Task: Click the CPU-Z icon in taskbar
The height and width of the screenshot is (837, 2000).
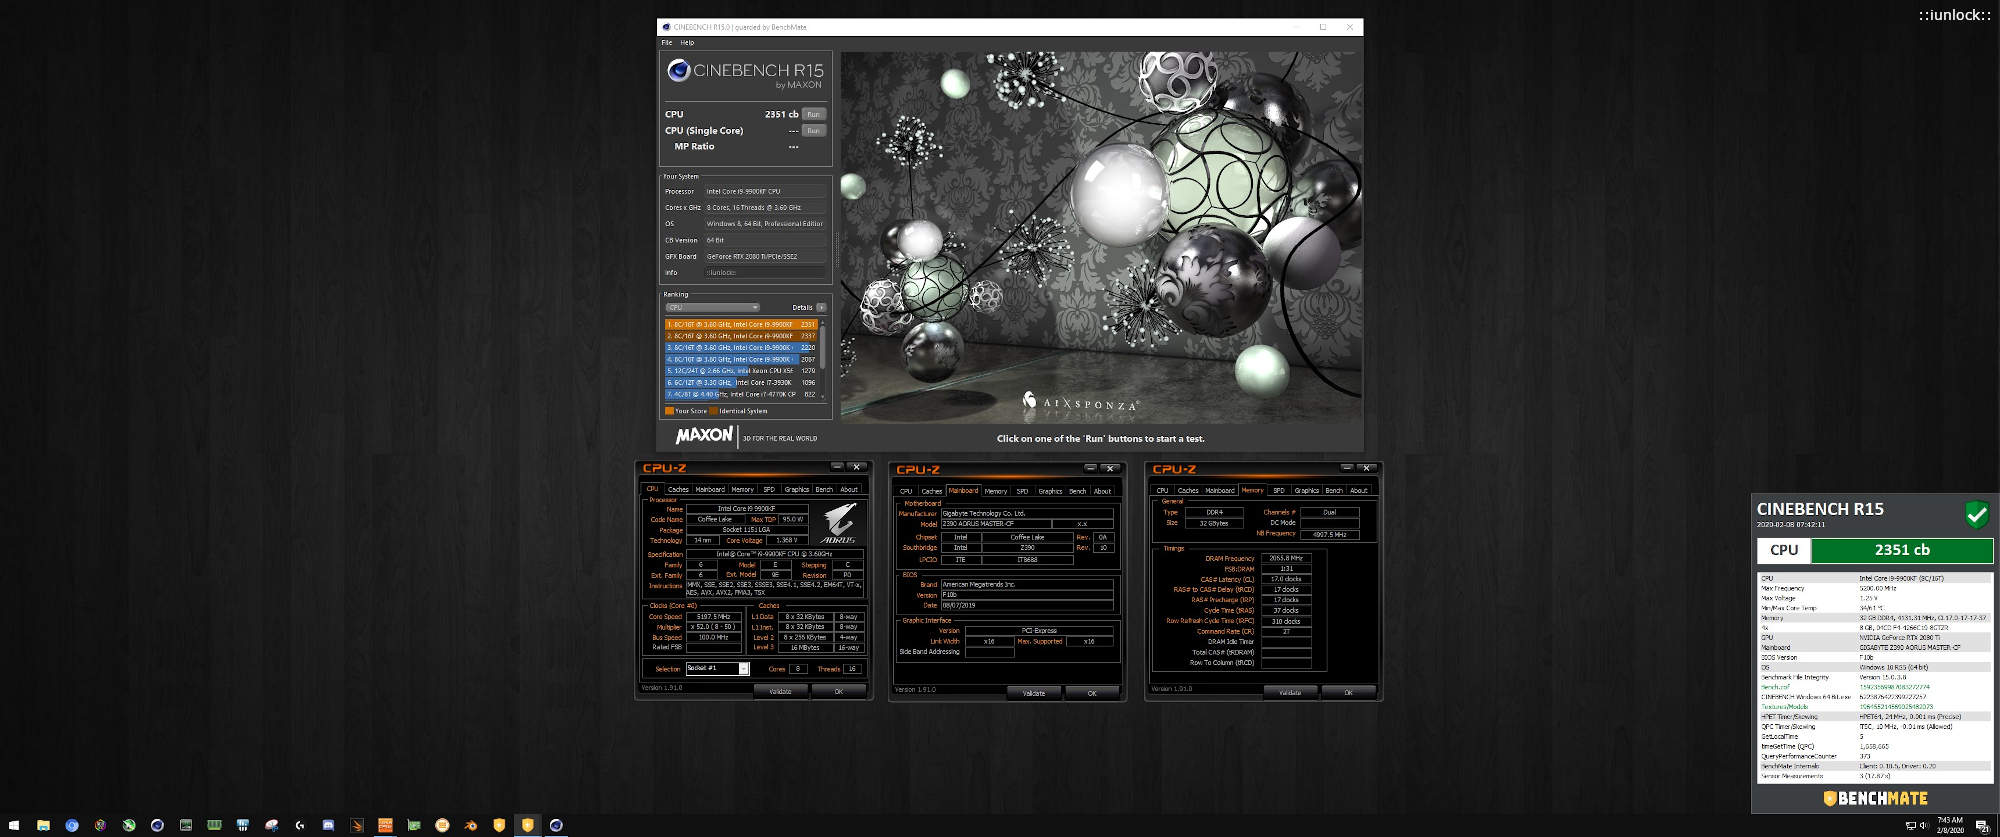Action: (x=385, y=825)
